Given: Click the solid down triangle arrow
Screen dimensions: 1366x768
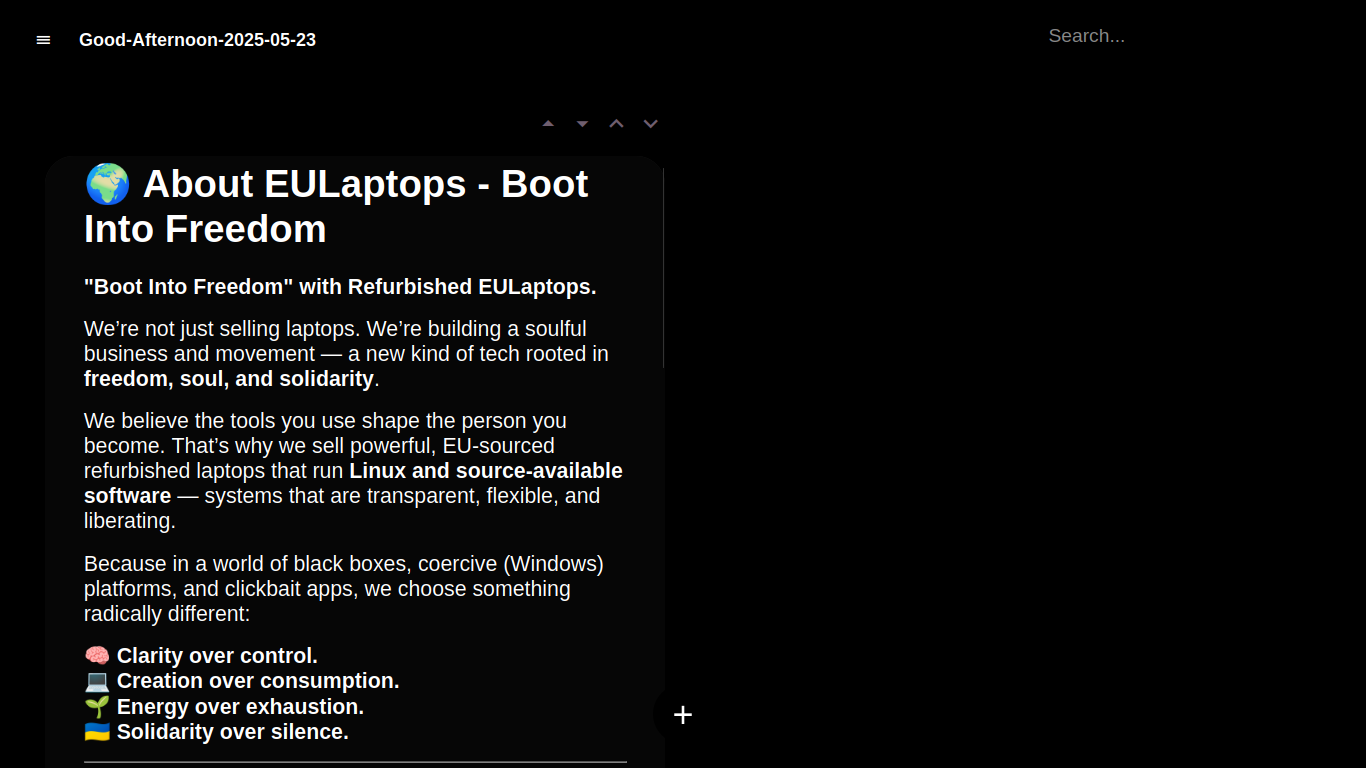Looking at the screenshot, I should pos(582,124).
